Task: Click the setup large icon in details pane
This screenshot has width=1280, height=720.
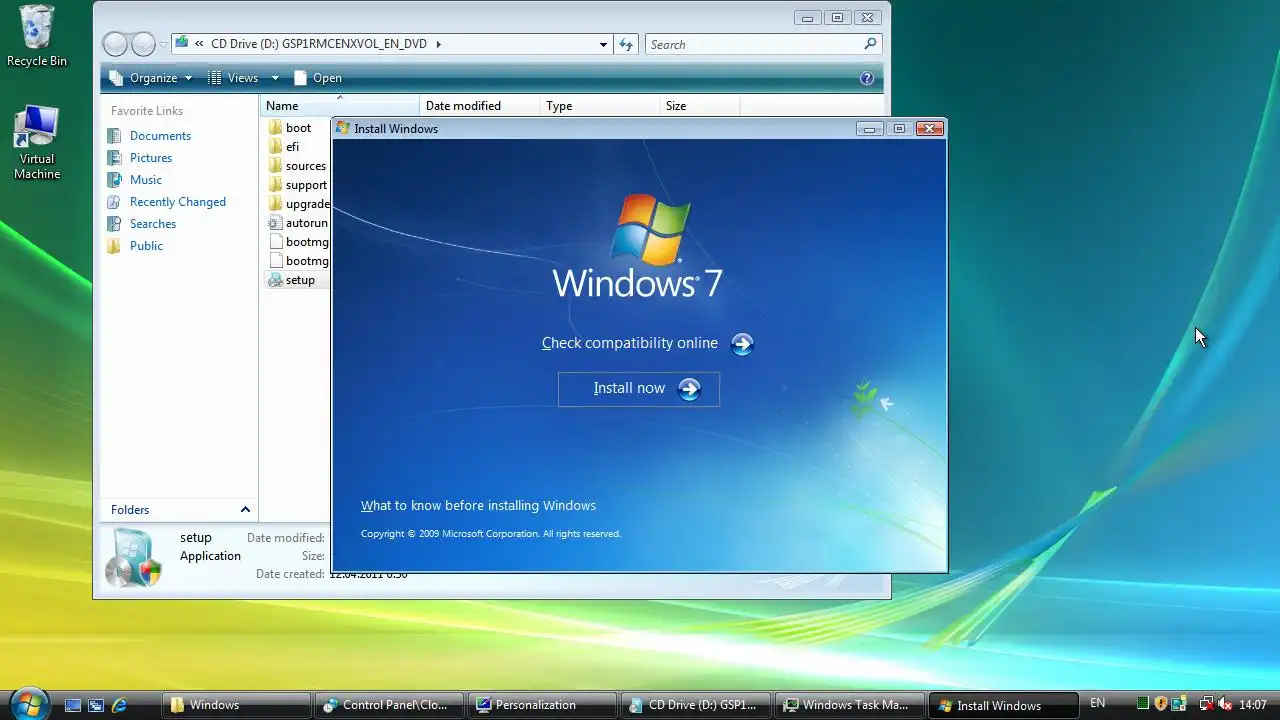Action: pos(134,557)
